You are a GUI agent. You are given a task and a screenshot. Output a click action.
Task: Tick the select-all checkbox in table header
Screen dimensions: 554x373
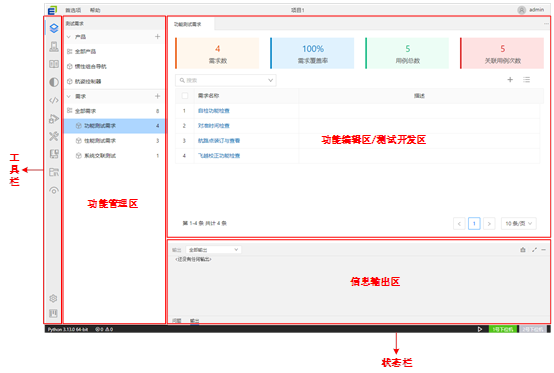pos(185,96)
